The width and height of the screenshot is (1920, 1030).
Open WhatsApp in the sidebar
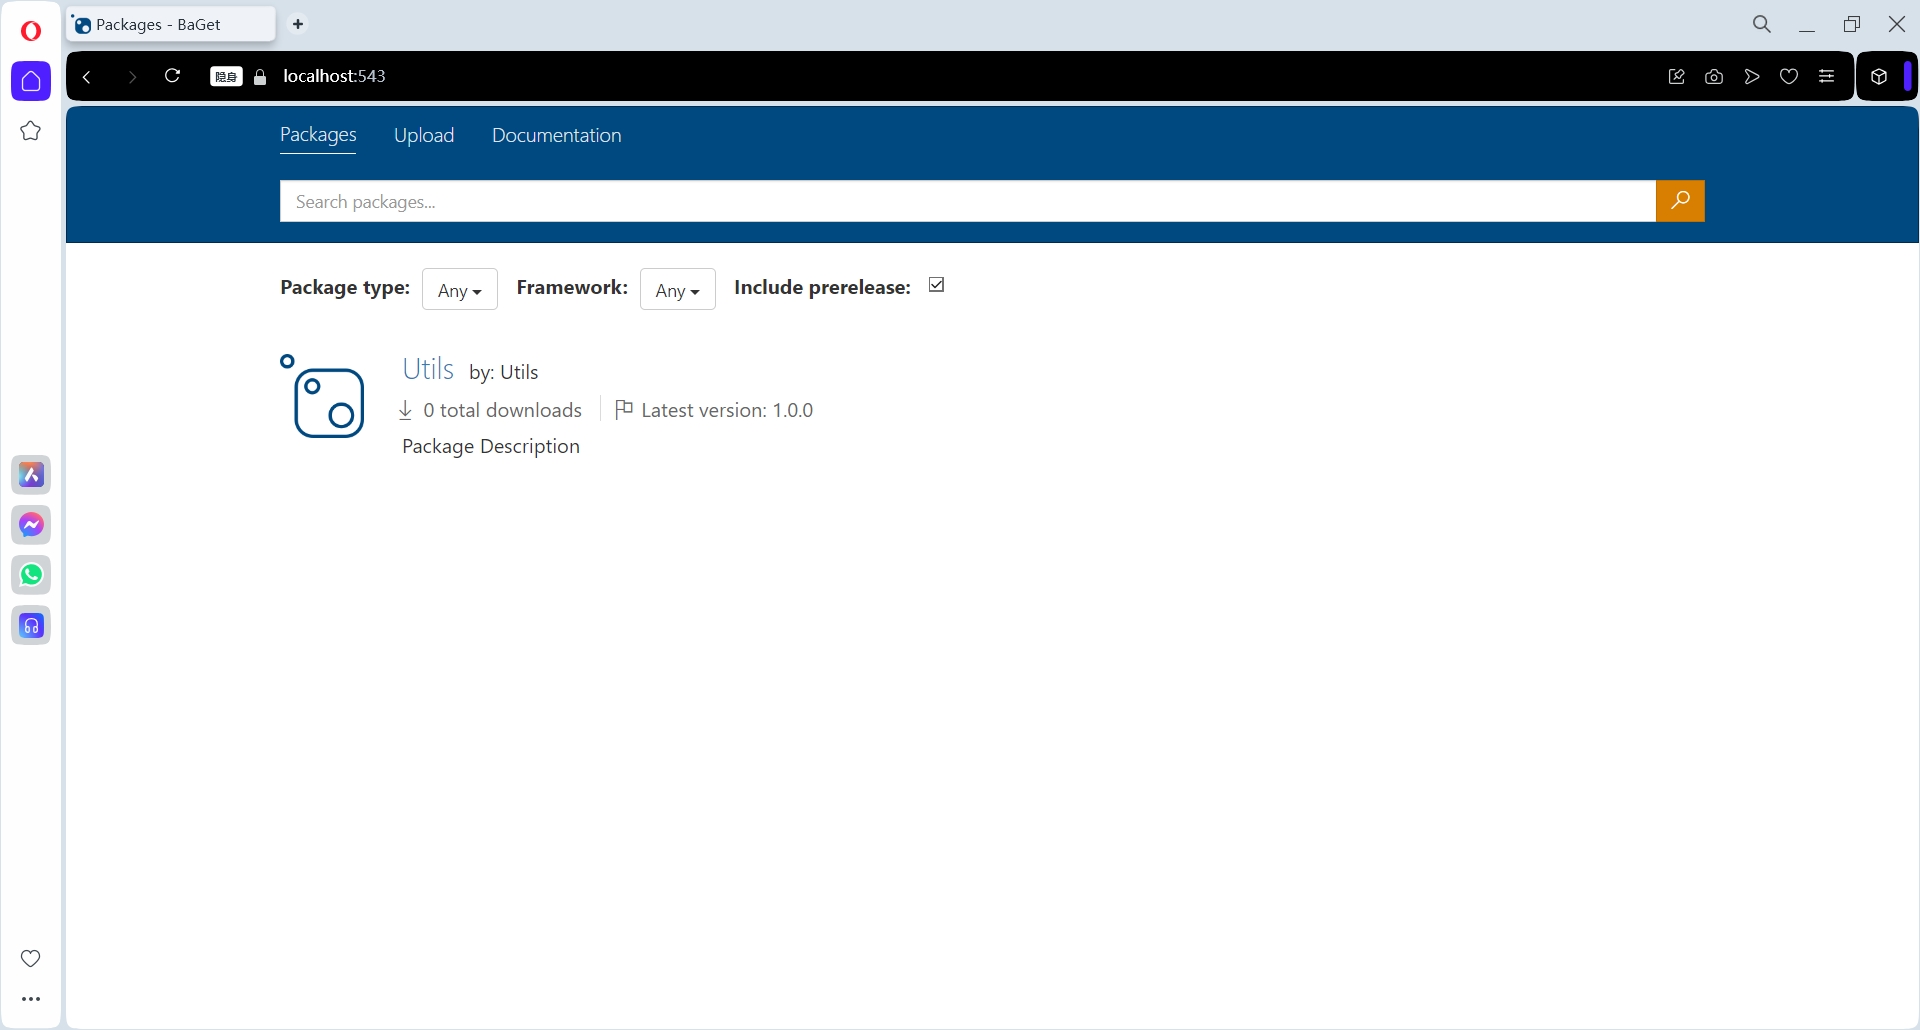(31, 575)
